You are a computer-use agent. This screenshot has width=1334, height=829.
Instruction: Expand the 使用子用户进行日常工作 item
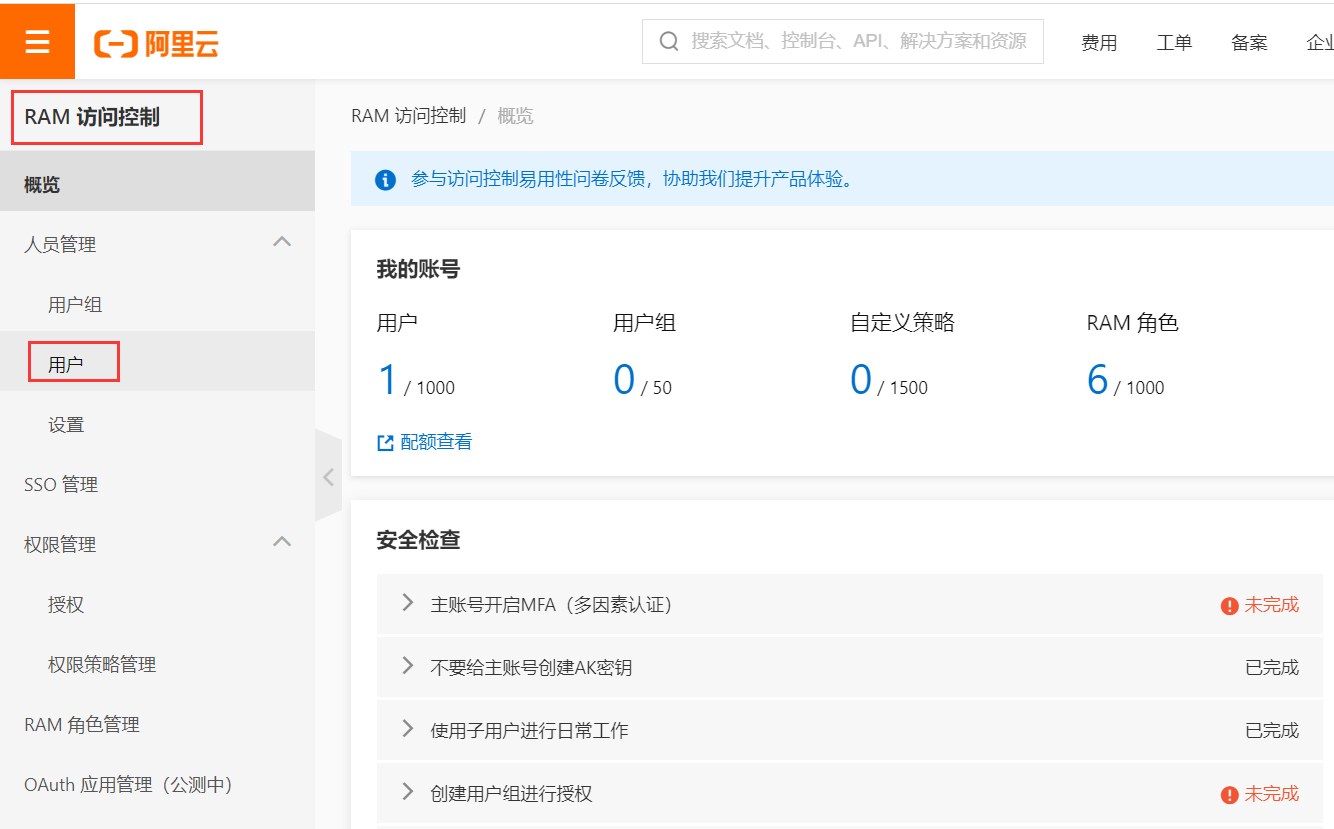click(x=406, y=729)
